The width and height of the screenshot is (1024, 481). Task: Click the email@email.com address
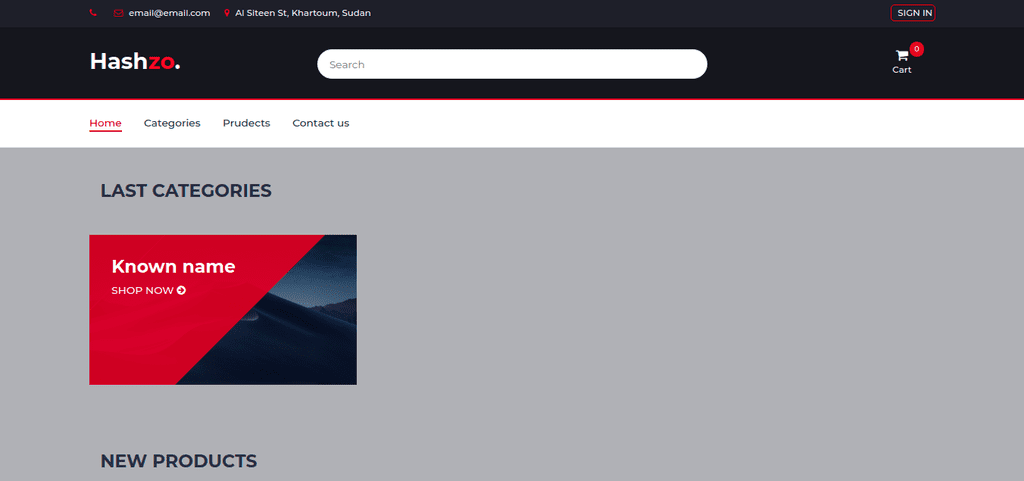click(x=169, y=13)
